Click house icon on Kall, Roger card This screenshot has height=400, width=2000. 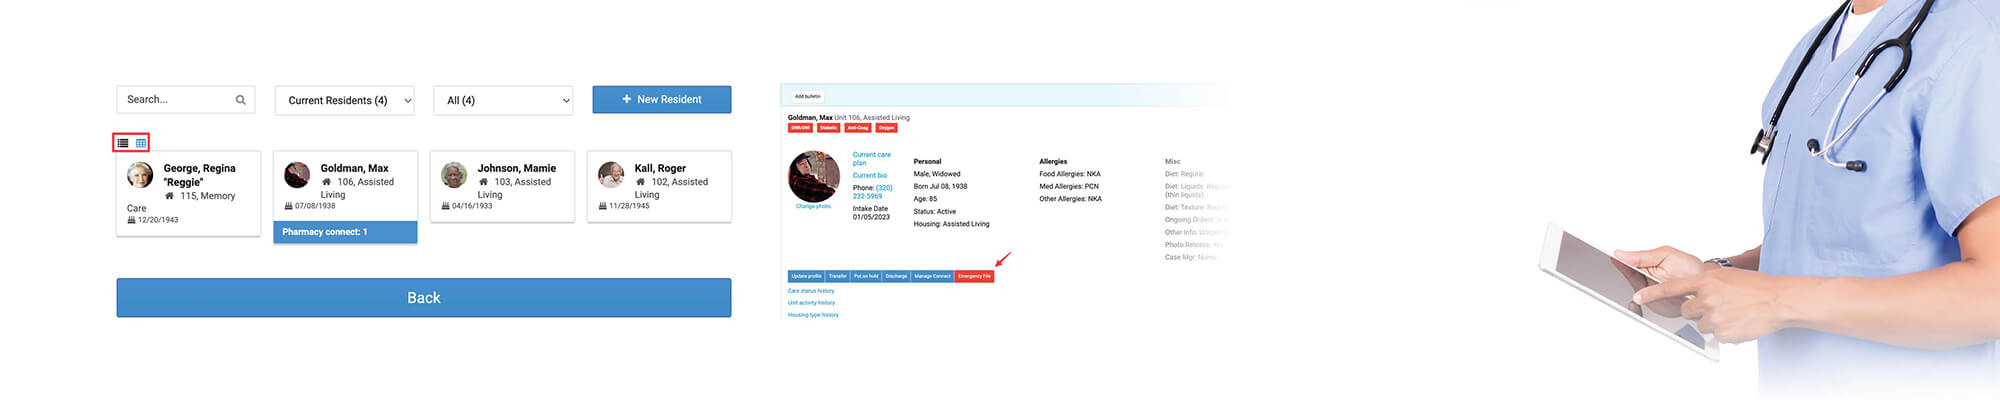coord(640,182)
